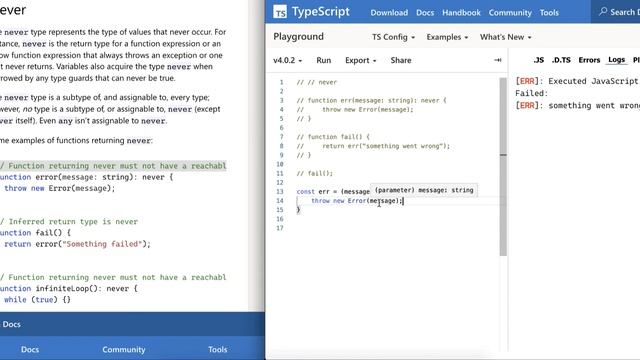The height and width of the screenshot is (360, 640).
Task: Click 'Executed JavaScript' error log line
Action: [x=577, y=81]
